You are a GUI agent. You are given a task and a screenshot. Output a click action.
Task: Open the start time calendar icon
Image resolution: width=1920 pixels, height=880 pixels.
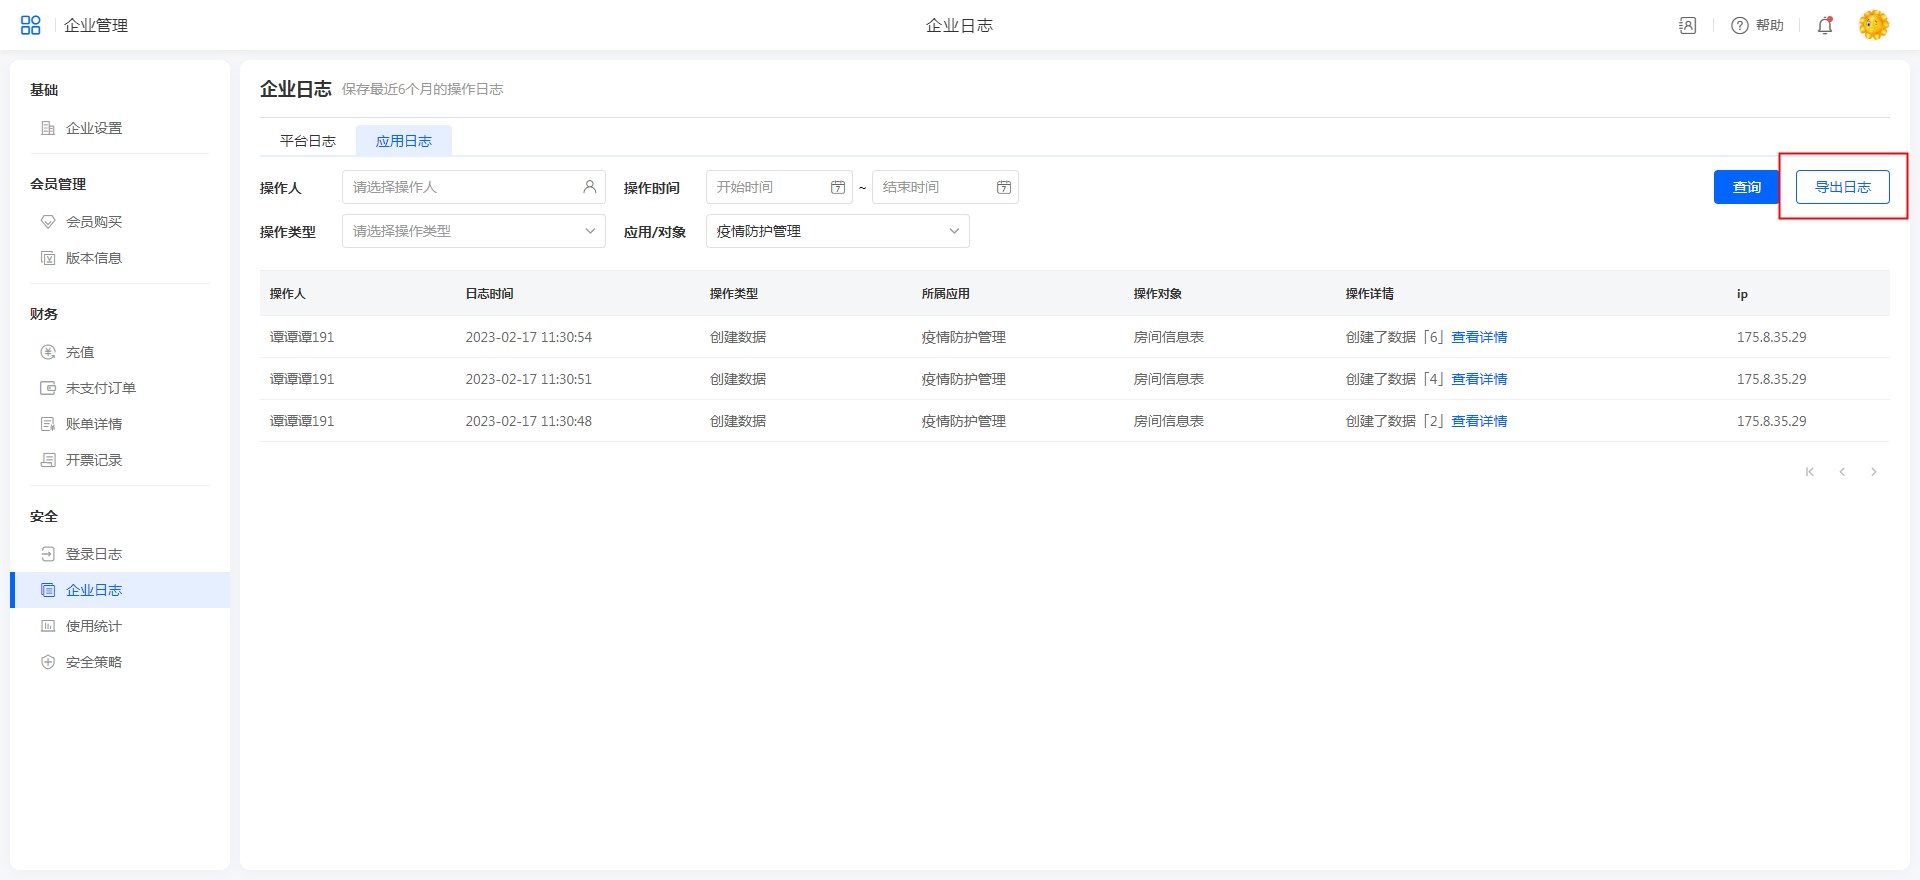(x=838, y=187)
